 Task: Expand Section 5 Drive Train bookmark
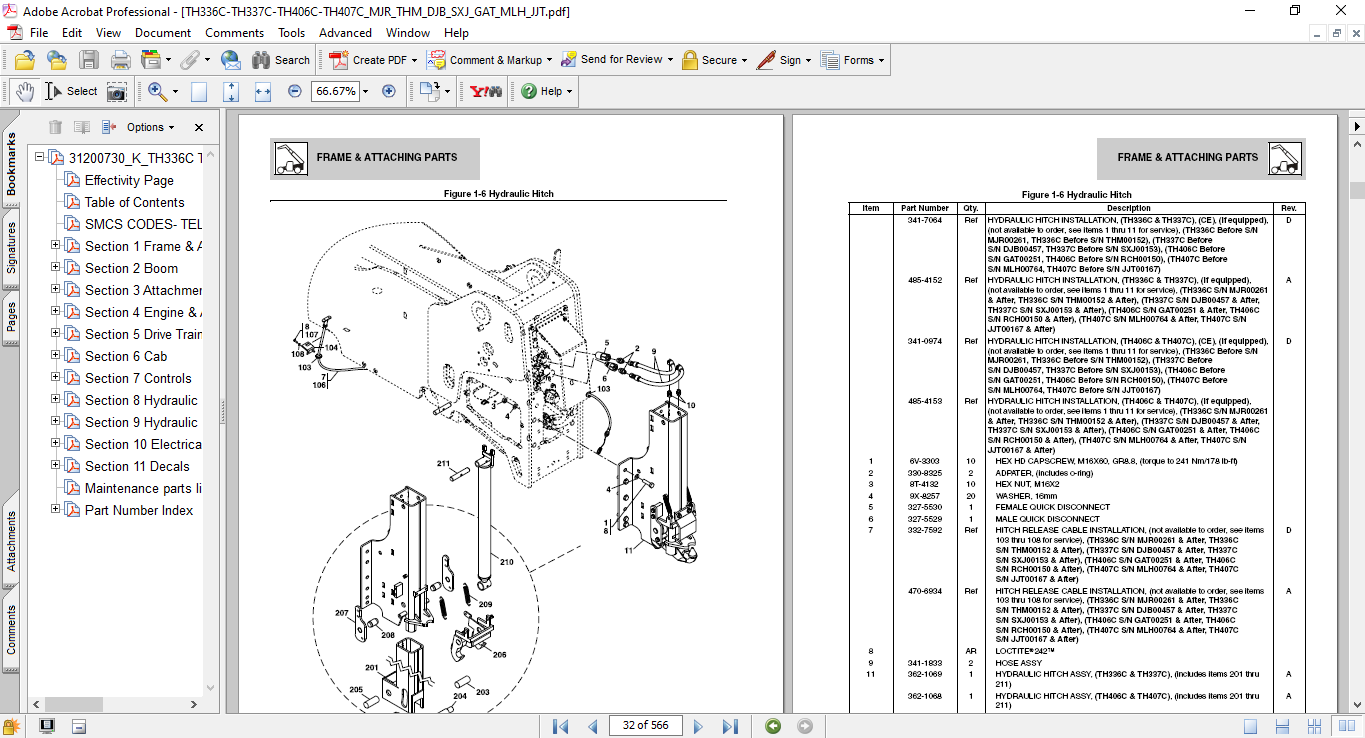(56, 334)
